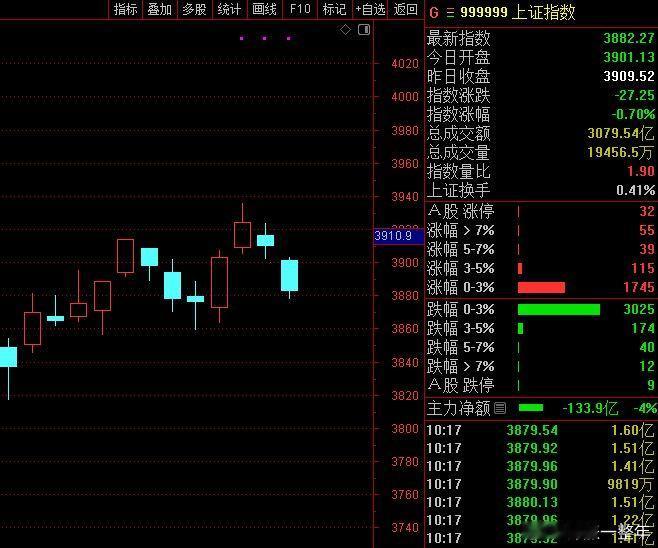Click the 999999 上证指数 title
Viewport: 658px width, 548px height.
coord(517,12)
